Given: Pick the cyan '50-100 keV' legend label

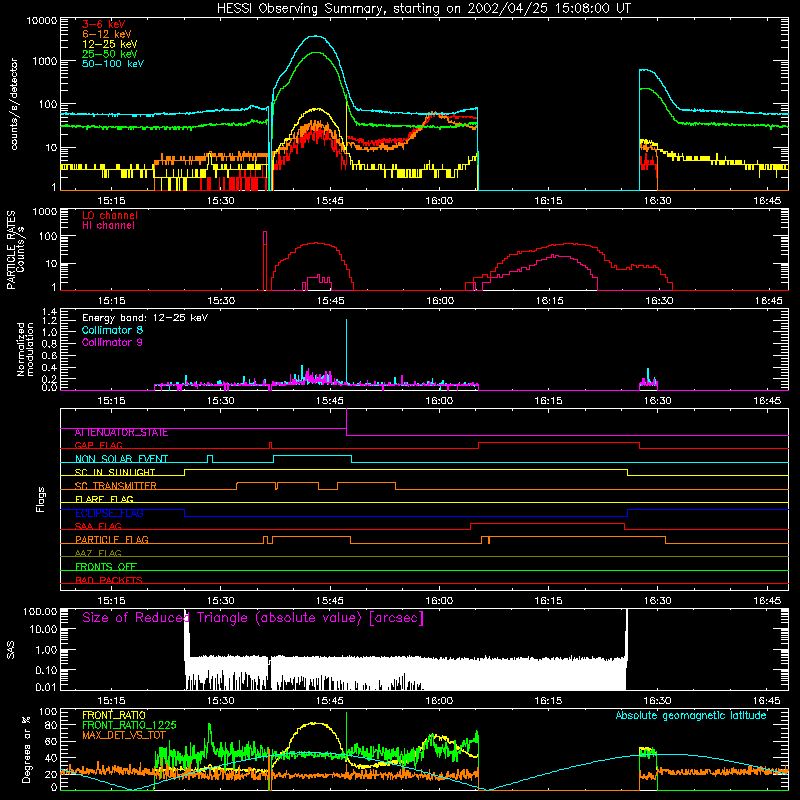Looking at the screenshot, I should pyautogui.click(x=113, y=64).
